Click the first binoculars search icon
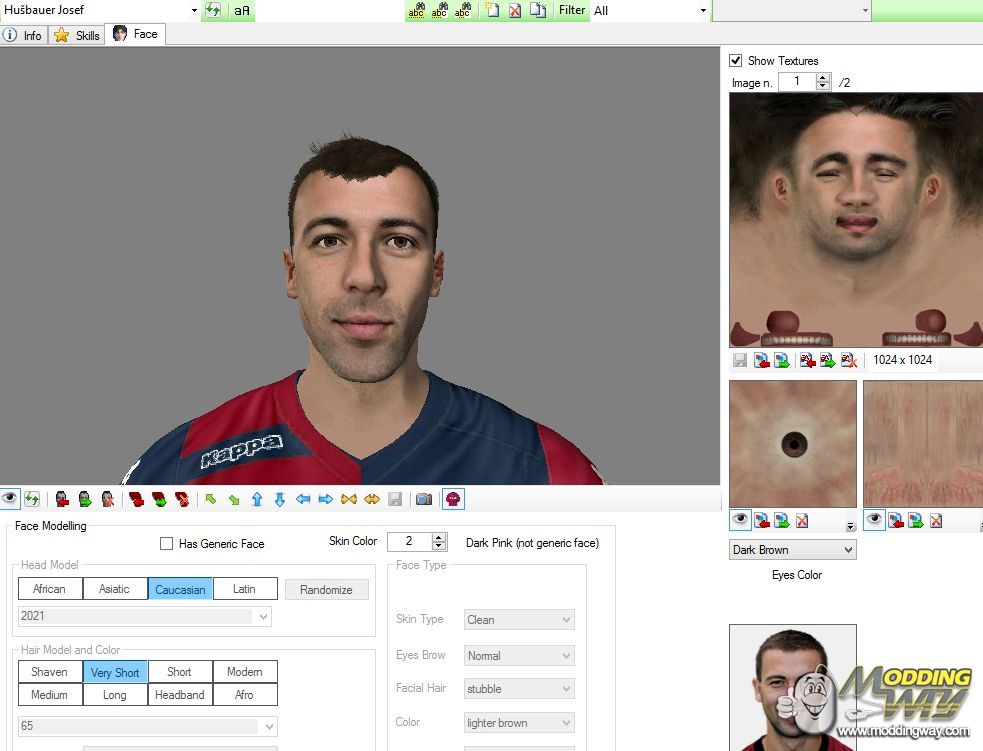The image size is (983, 751). point(417,11)
